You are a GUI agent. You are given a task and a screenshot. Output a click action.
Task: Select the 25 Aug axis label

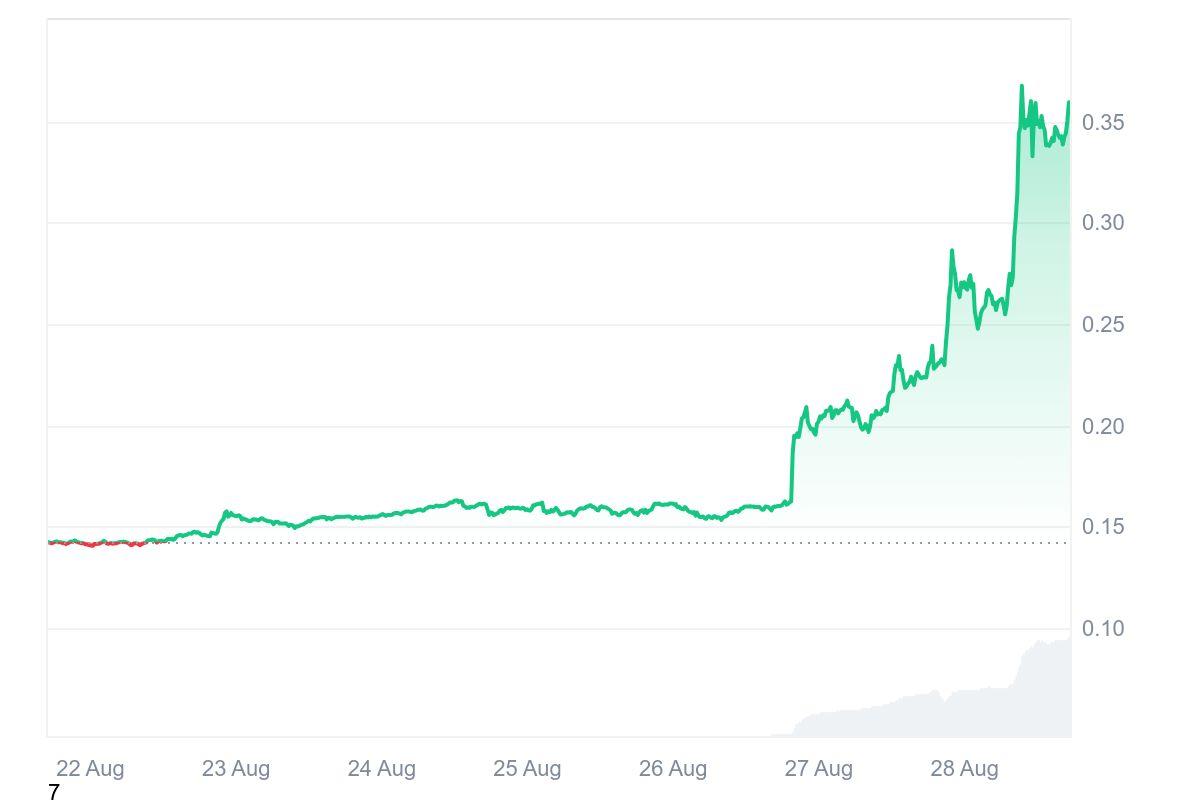pyautogui.click(x=527, y=769)
